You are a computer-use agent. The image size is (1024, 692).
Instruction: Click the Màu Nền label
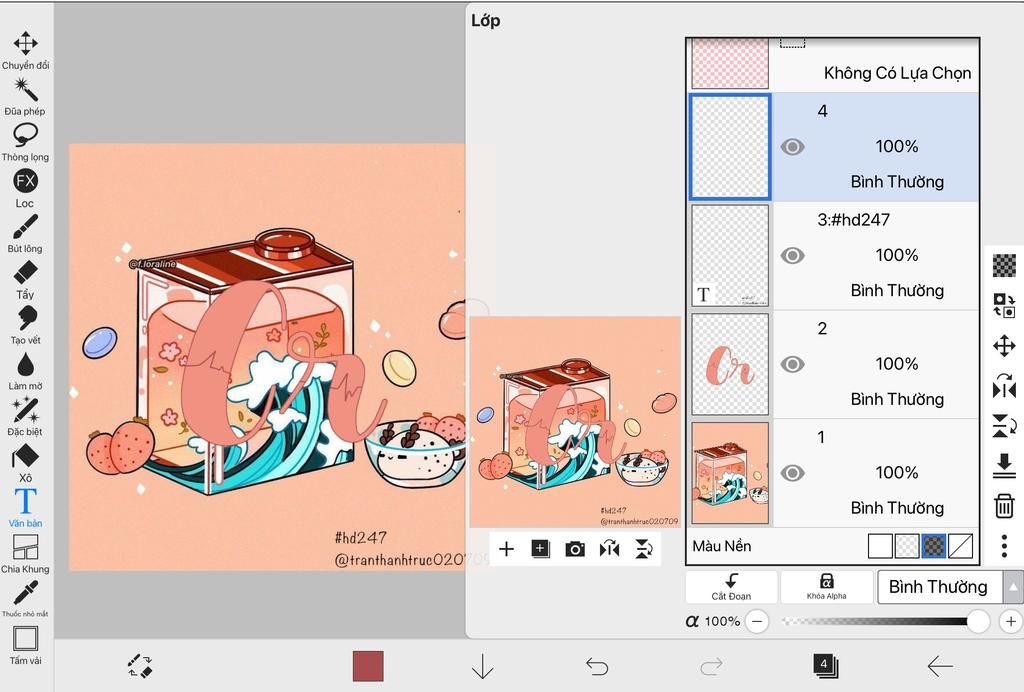tap(722, 546)
